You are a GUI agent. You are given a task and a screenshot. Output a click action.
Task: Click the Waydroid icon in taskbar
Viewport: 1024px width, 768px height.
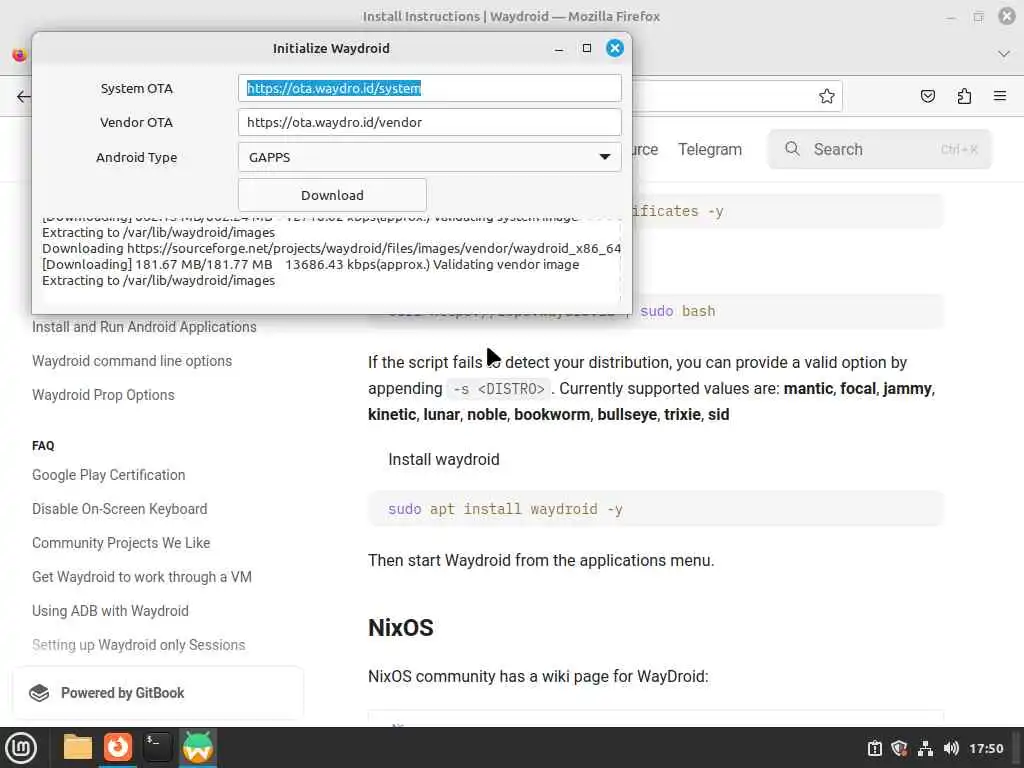197,747
